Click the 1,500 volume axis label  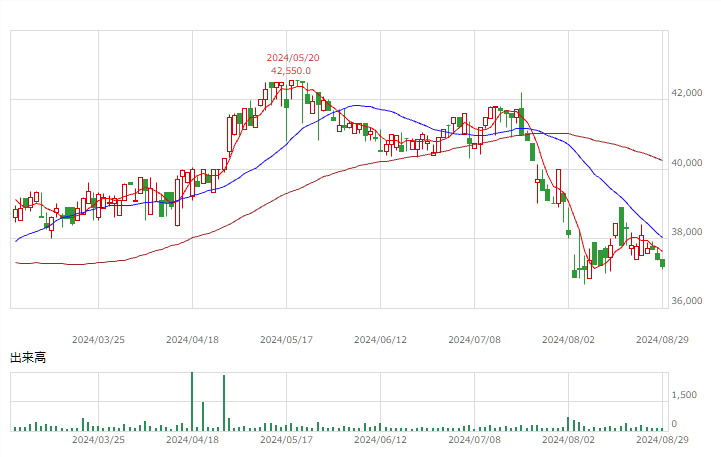tap(684, 395)
